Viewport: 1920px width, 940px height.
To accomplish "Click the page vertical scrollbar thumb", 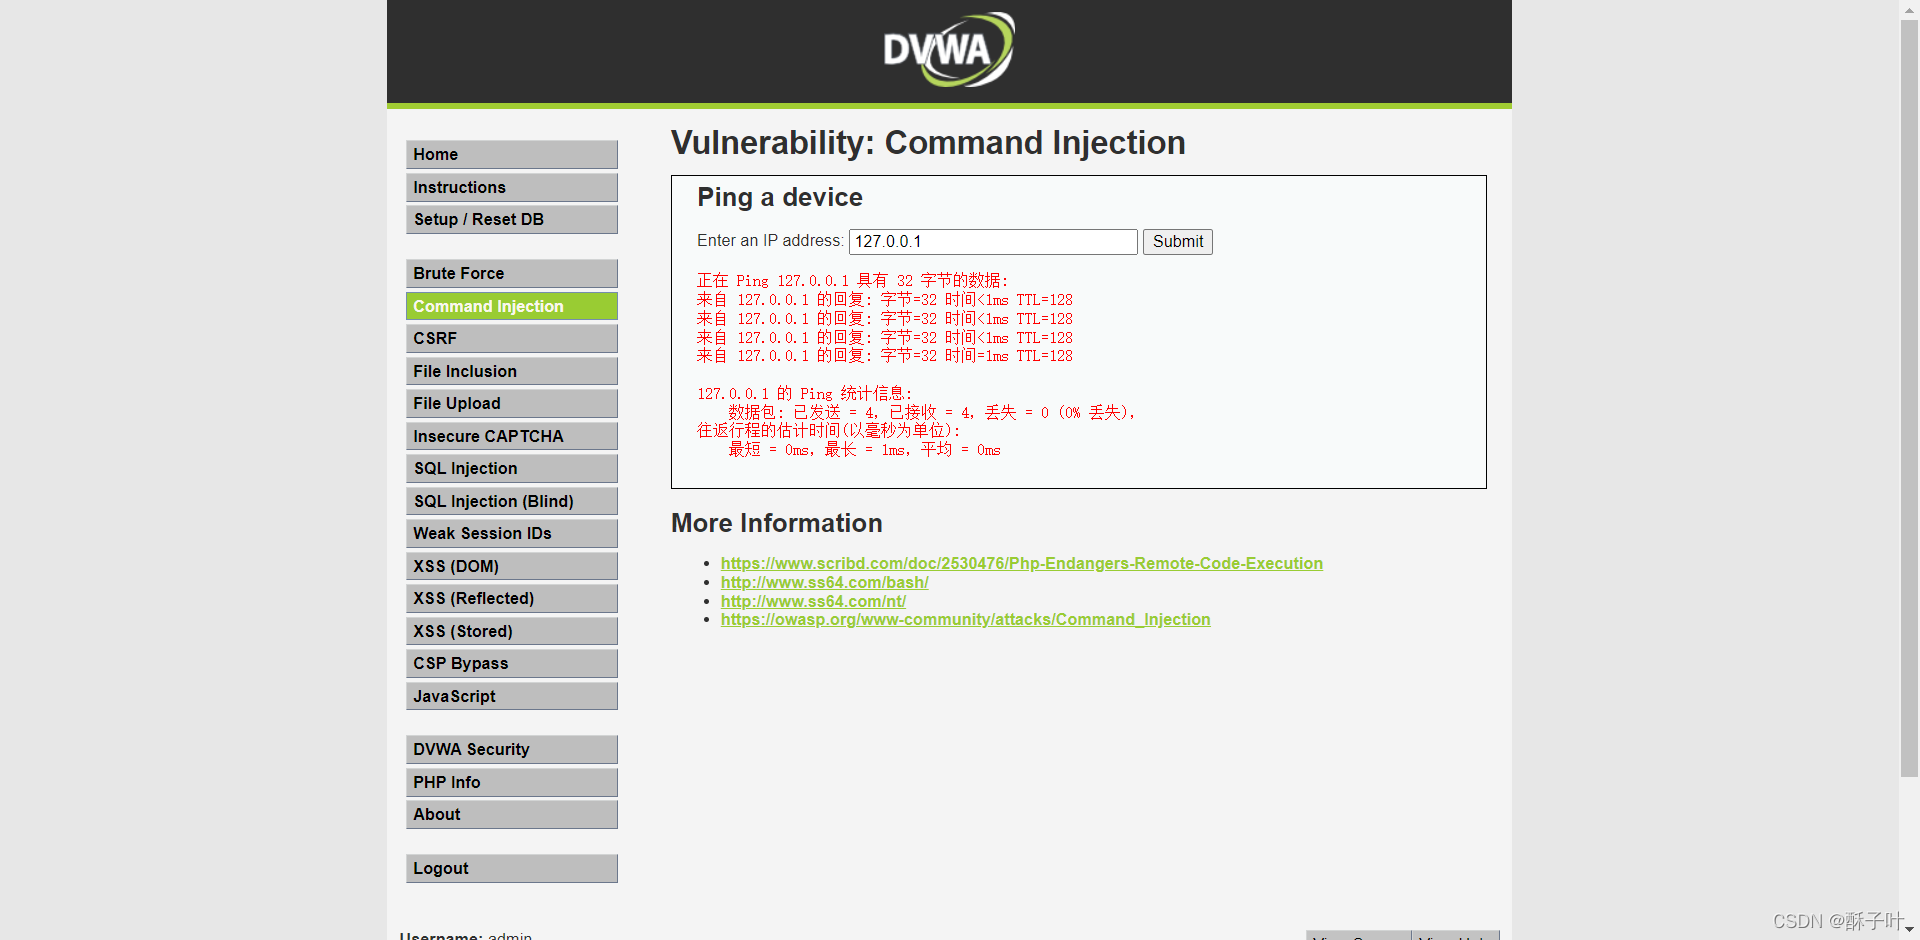I will (1909, 398).
